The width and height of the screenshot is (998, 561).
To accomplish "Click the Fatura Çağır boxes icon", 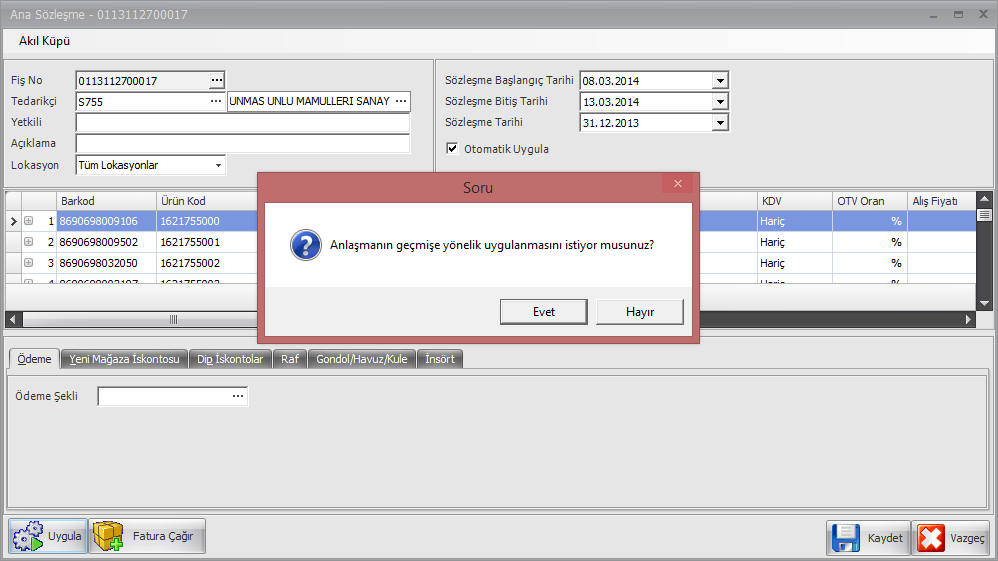I will click(x=108, y=536).
